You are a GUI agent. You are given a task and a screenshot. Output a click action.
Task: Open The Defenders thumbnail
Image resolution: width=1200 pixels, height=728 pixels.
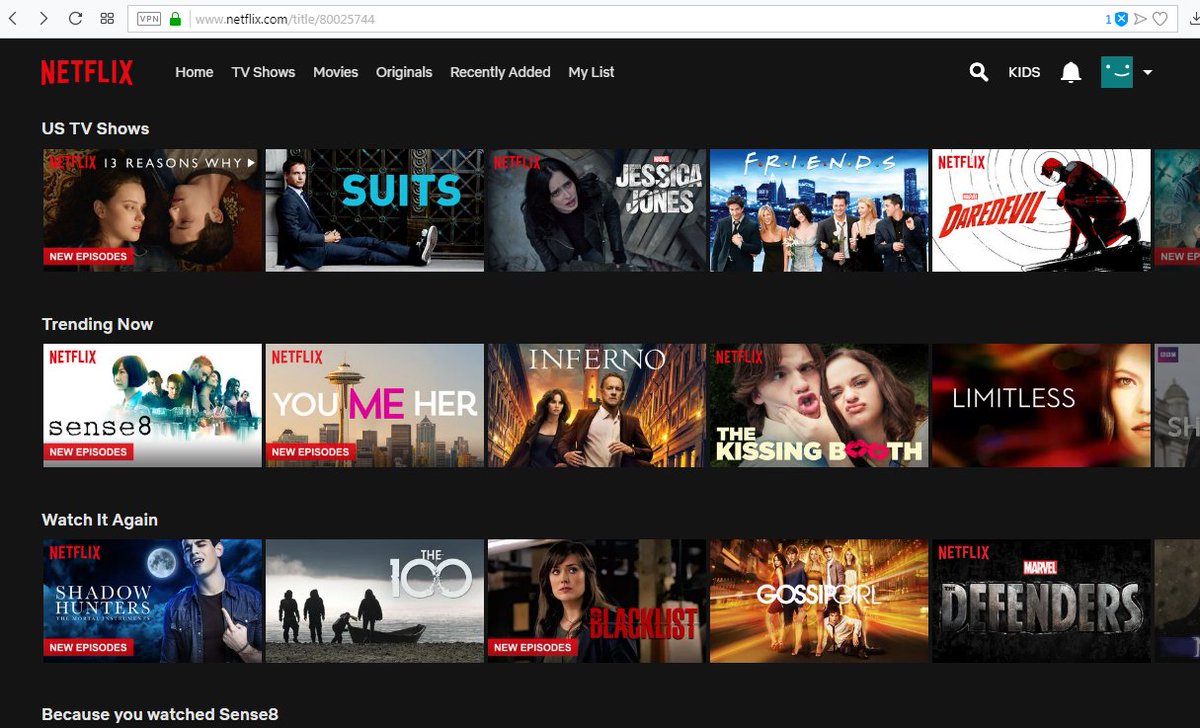[x=1041, y=601]
